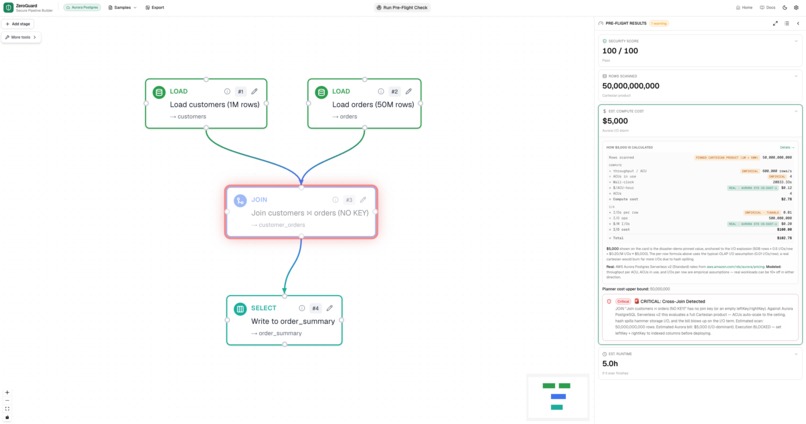Click the Pre-Flight Results gauge icon
This screenshot has width=806, height=424.
(x=601, y=24)
